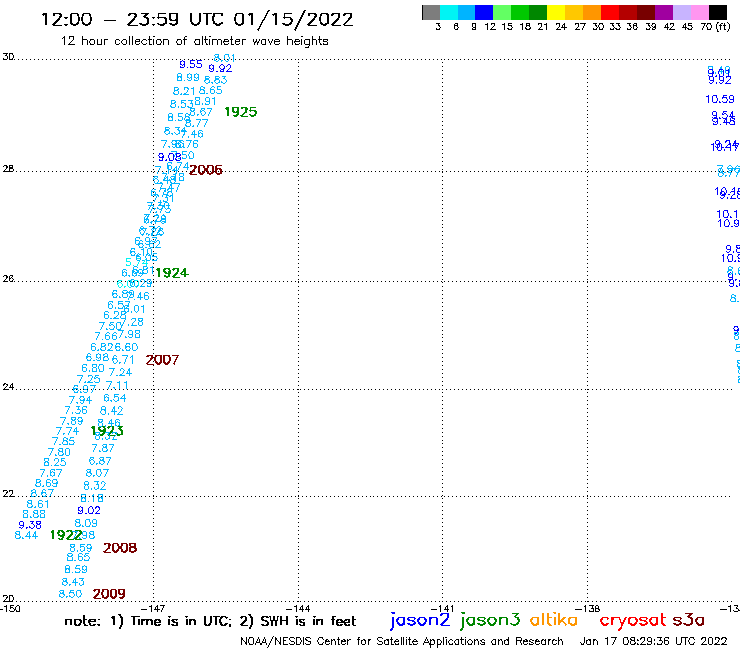Click the note 'Time is in UTC; SWH is in feet'

click(x=210, y=621)
